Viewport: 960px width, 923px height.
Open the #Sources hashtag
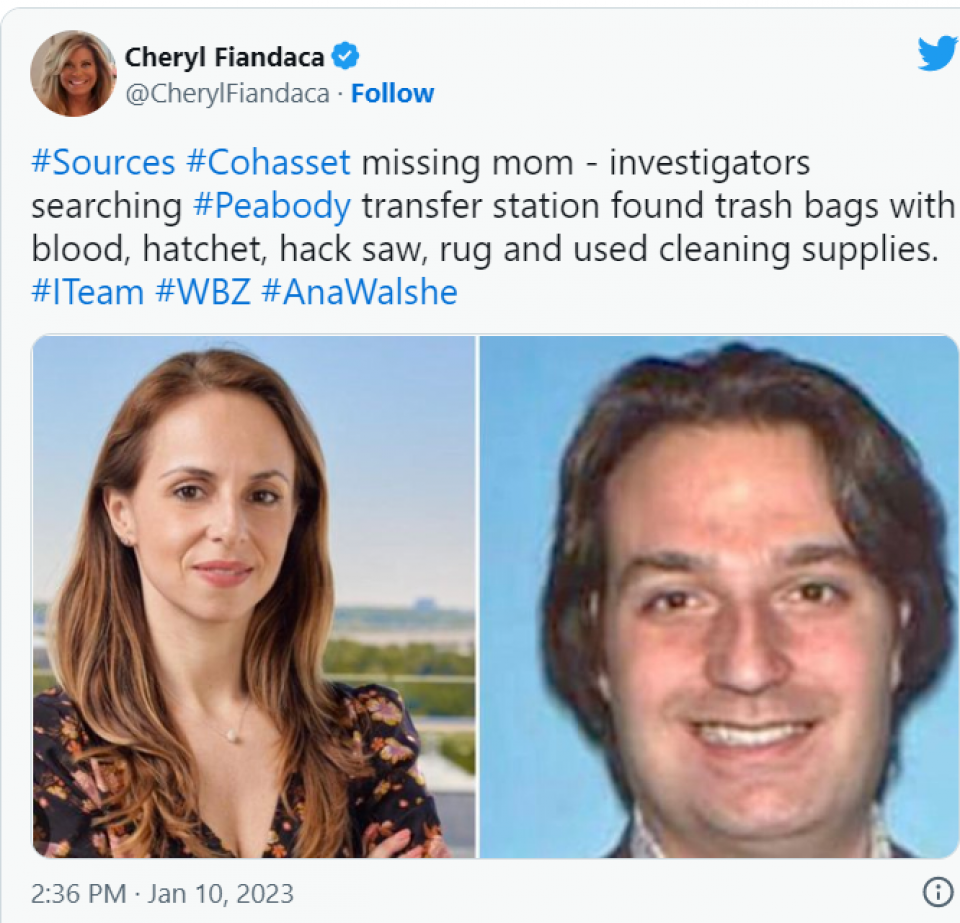(x=103, y=163)
